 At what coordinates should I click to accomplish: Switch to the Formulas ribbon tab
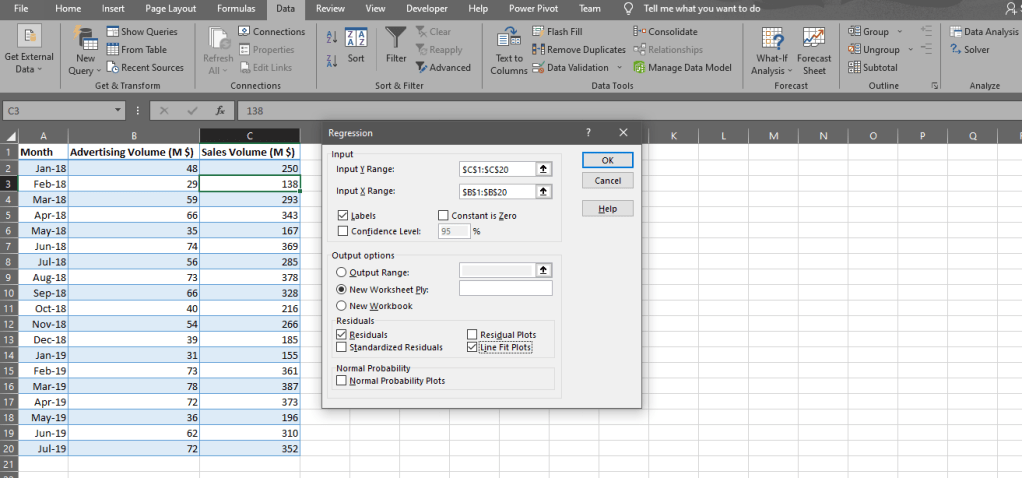coord(236,8)
